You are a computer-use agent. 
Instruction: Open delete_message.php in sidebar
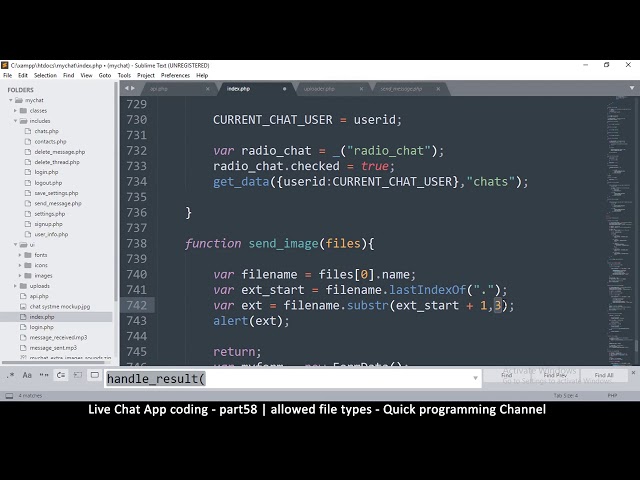pyautogui.click(x=60, y=152)
